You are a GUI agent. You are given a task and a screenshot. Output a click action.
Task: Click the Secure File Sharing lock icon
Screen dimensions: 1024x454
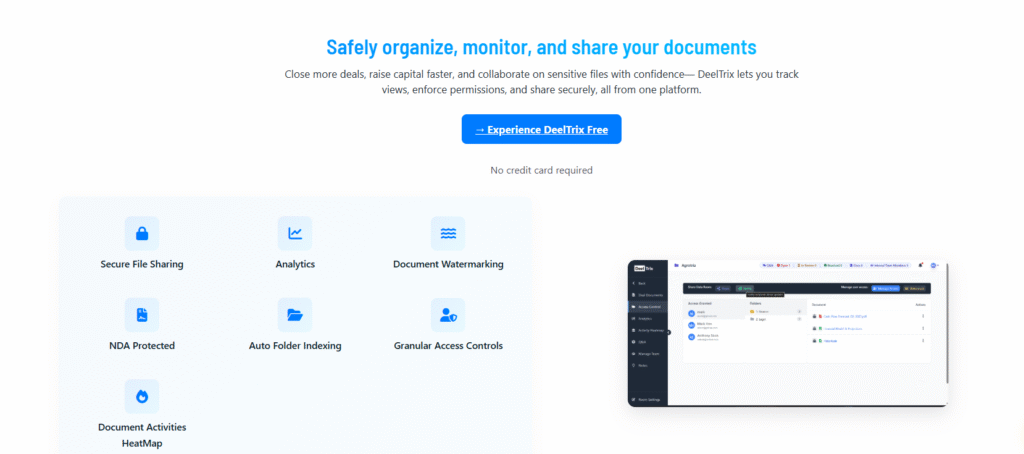[x=141, y=234]
